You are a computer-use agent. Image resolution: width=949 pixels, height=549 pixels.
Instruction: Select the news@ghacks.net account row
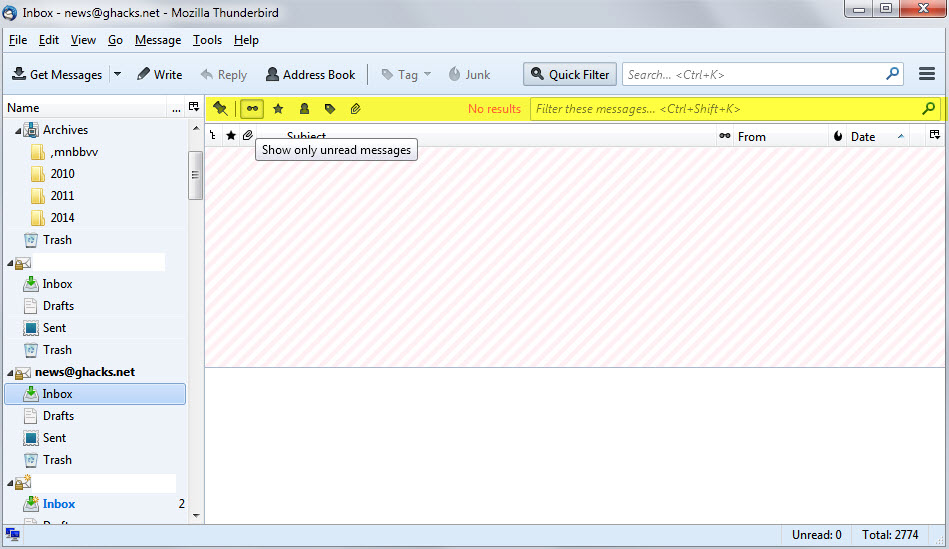(85, 372)
